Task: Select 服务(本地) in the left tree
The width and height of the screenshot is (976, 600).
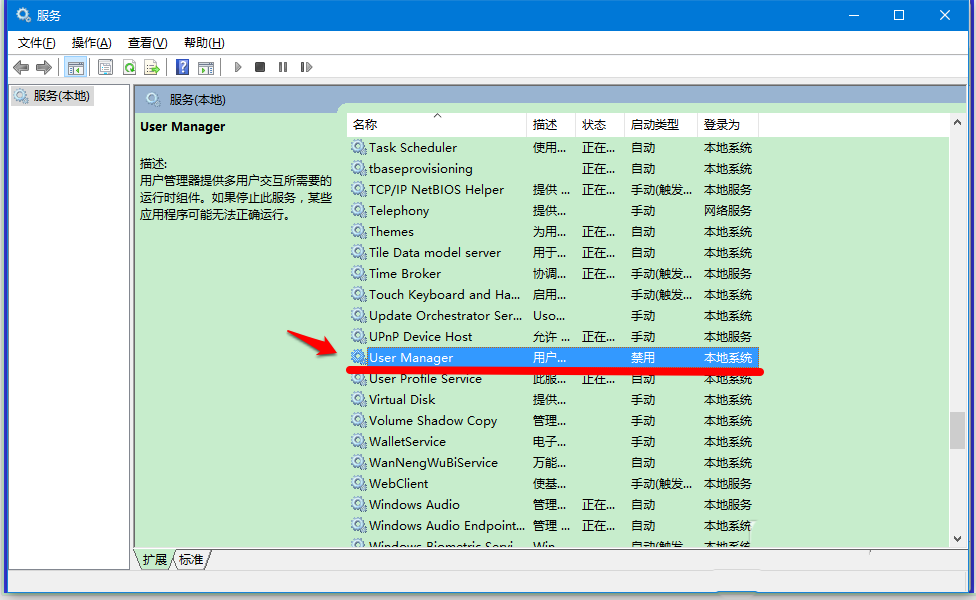Action: click(x=59, y=95)
